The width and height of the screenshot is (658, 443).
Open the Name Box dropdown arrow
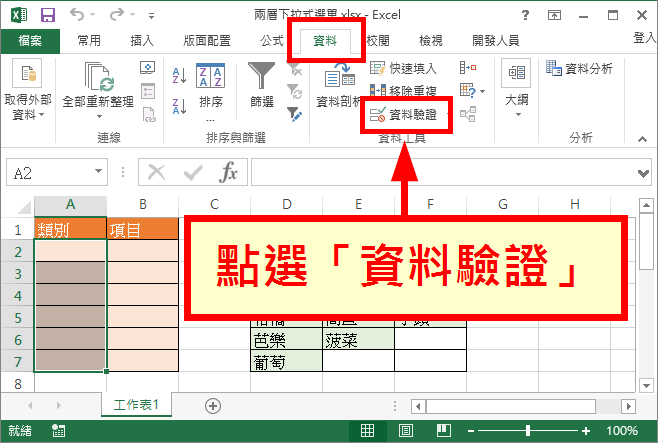pos(99,171)
